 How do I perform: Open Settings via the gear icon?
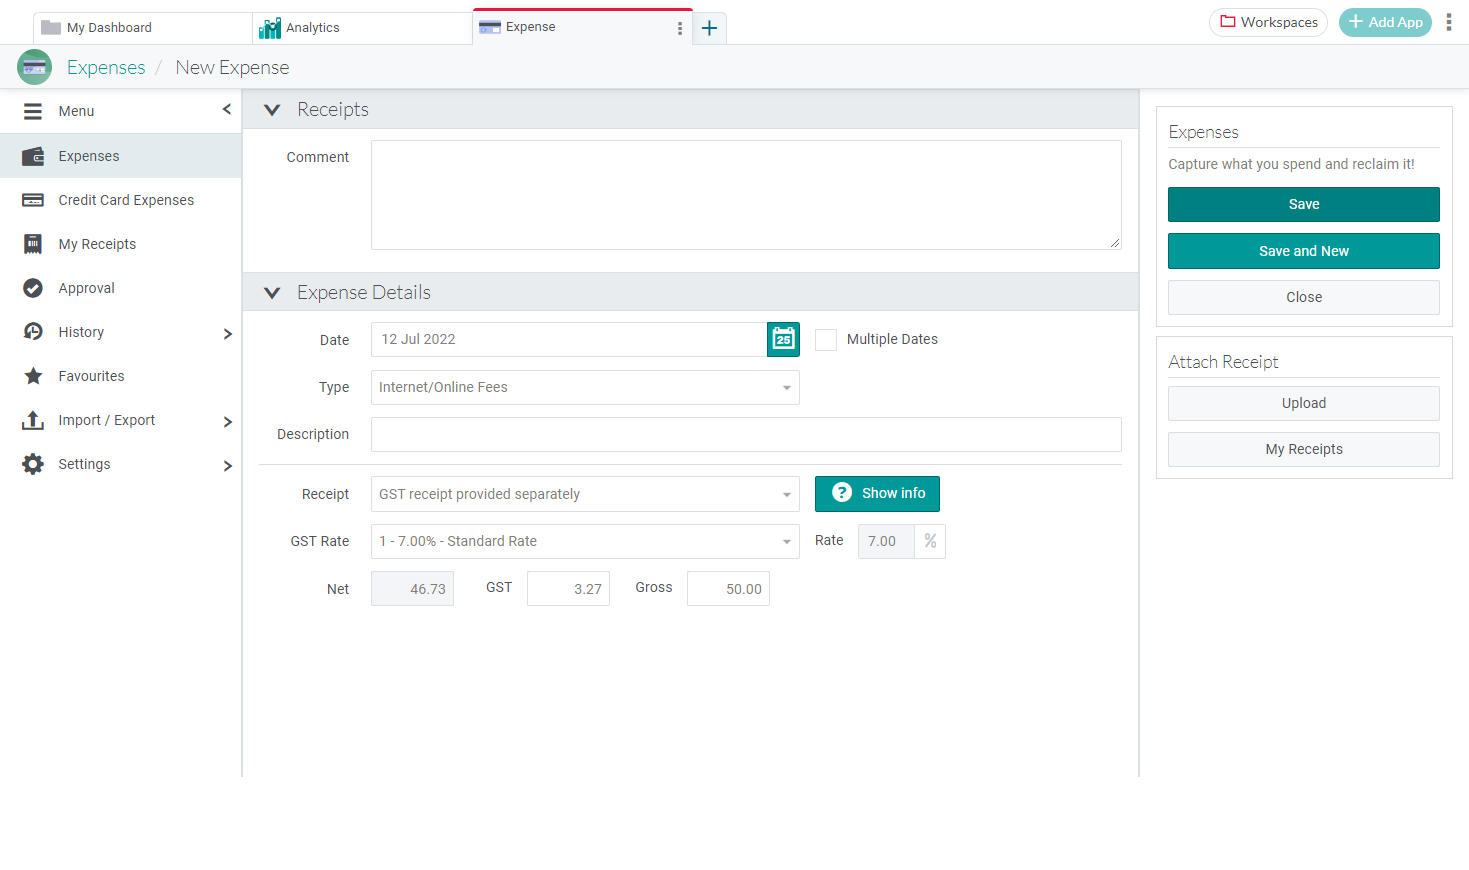pyautogui.click(x=33, y=464)
